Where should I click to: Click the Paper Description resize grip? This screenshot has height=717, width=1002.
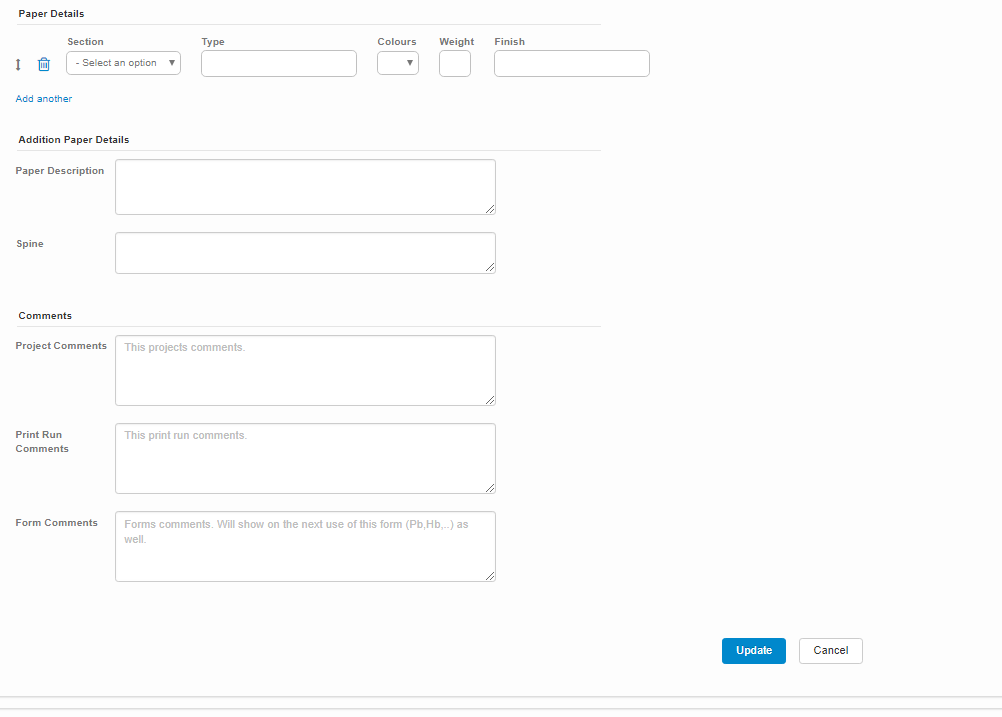click(x=490, y=209)
